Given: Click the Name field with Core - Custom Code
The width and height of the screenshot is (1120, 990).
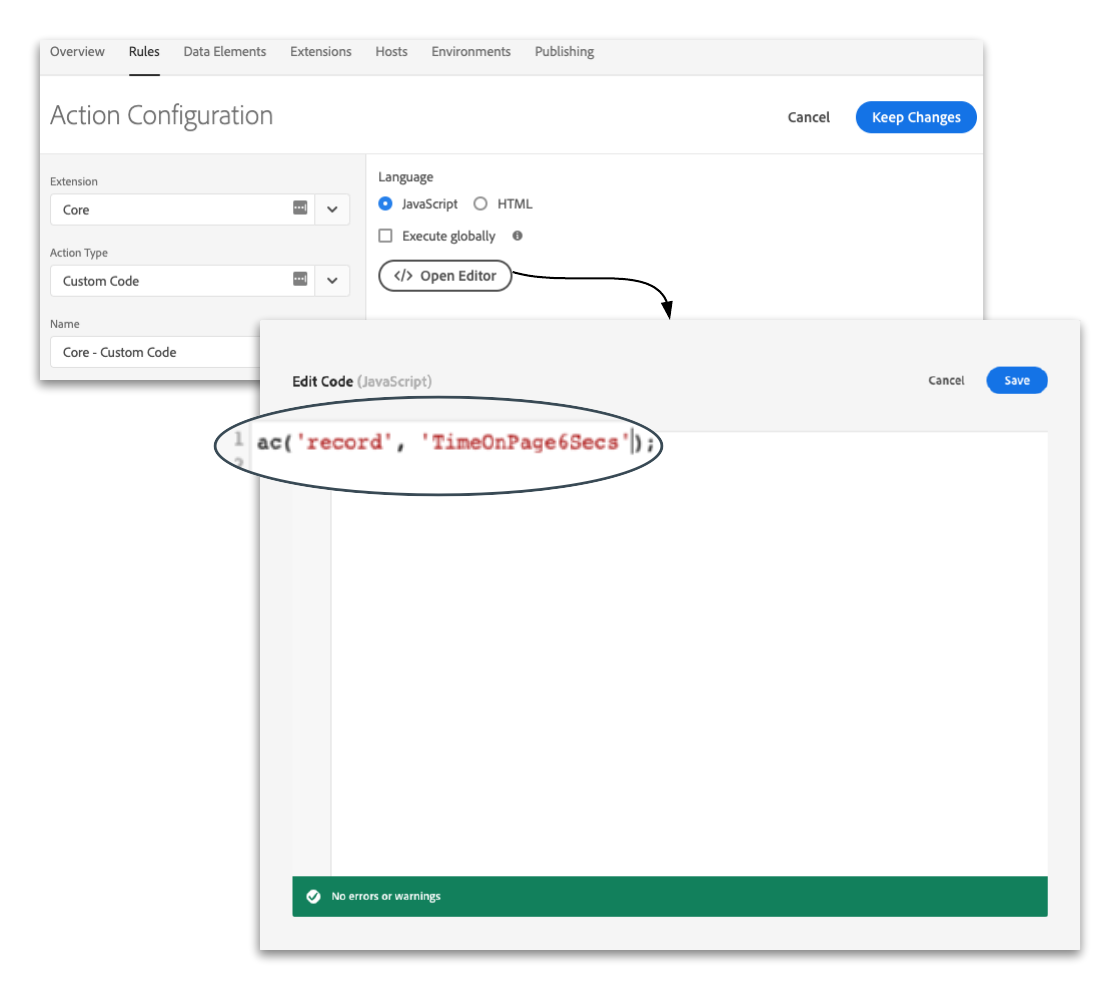Looking at the screenshot, I should click(x=155, y=352).
